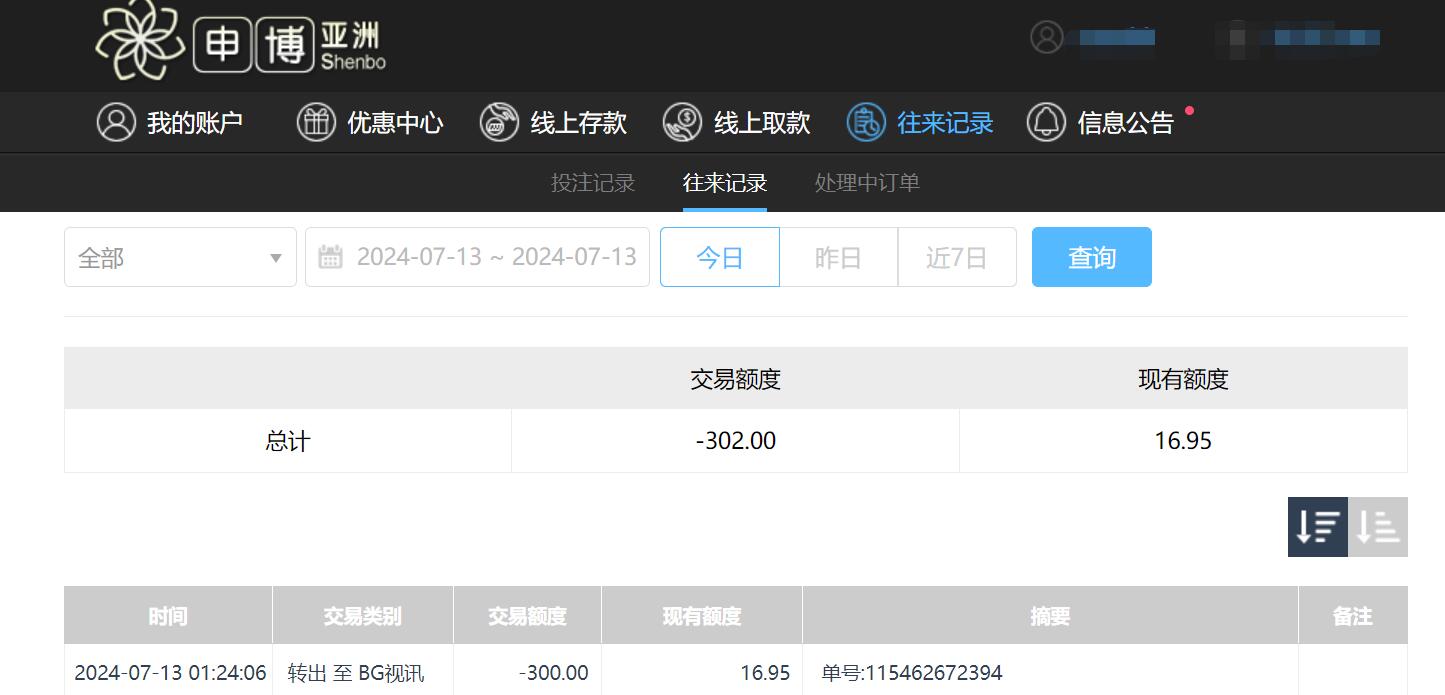Open the 处理中订单 tab
The width and height of the screenshot is (1445, 695).
click(x=865, y=182)
